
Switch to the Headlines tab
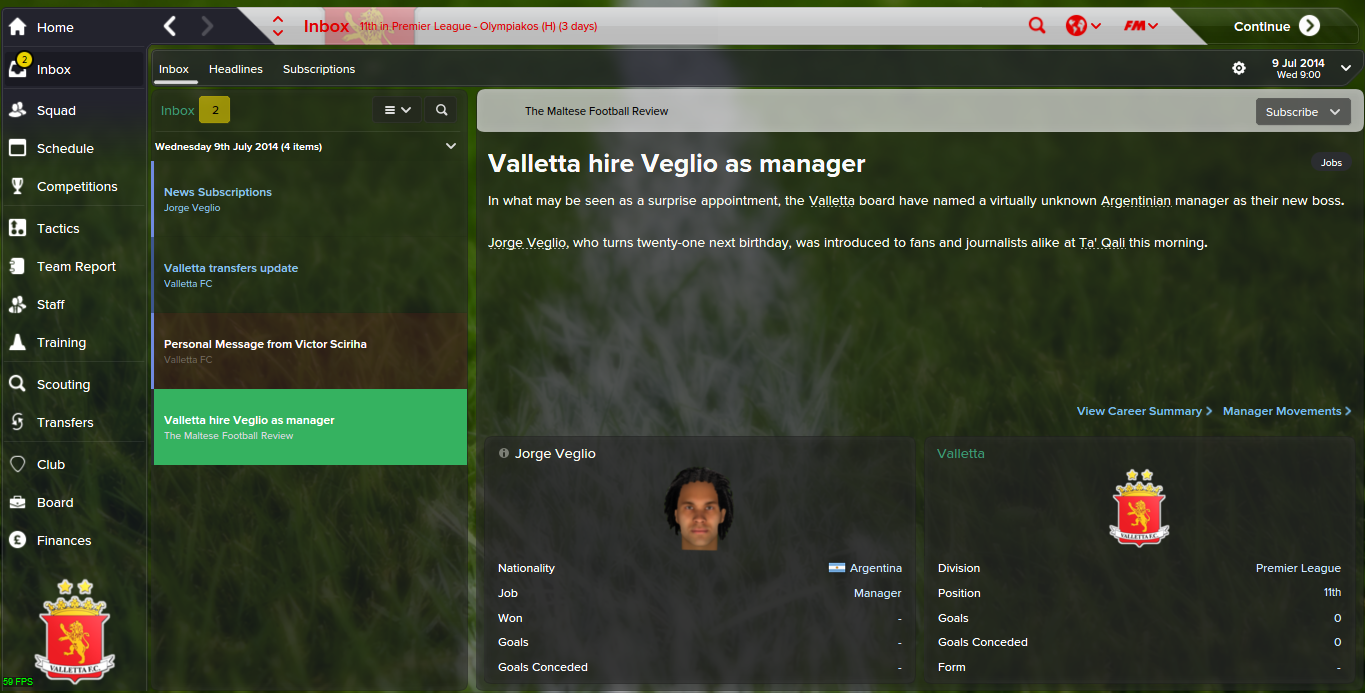[236, 69]
